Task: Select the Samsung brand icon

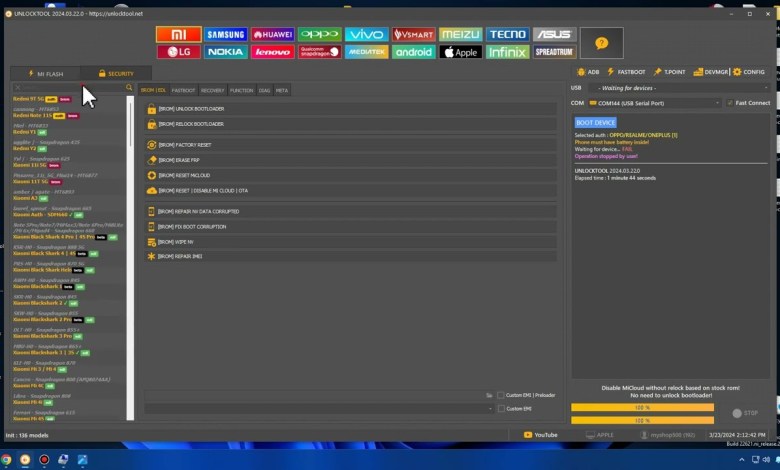Action: pos(226,34)
